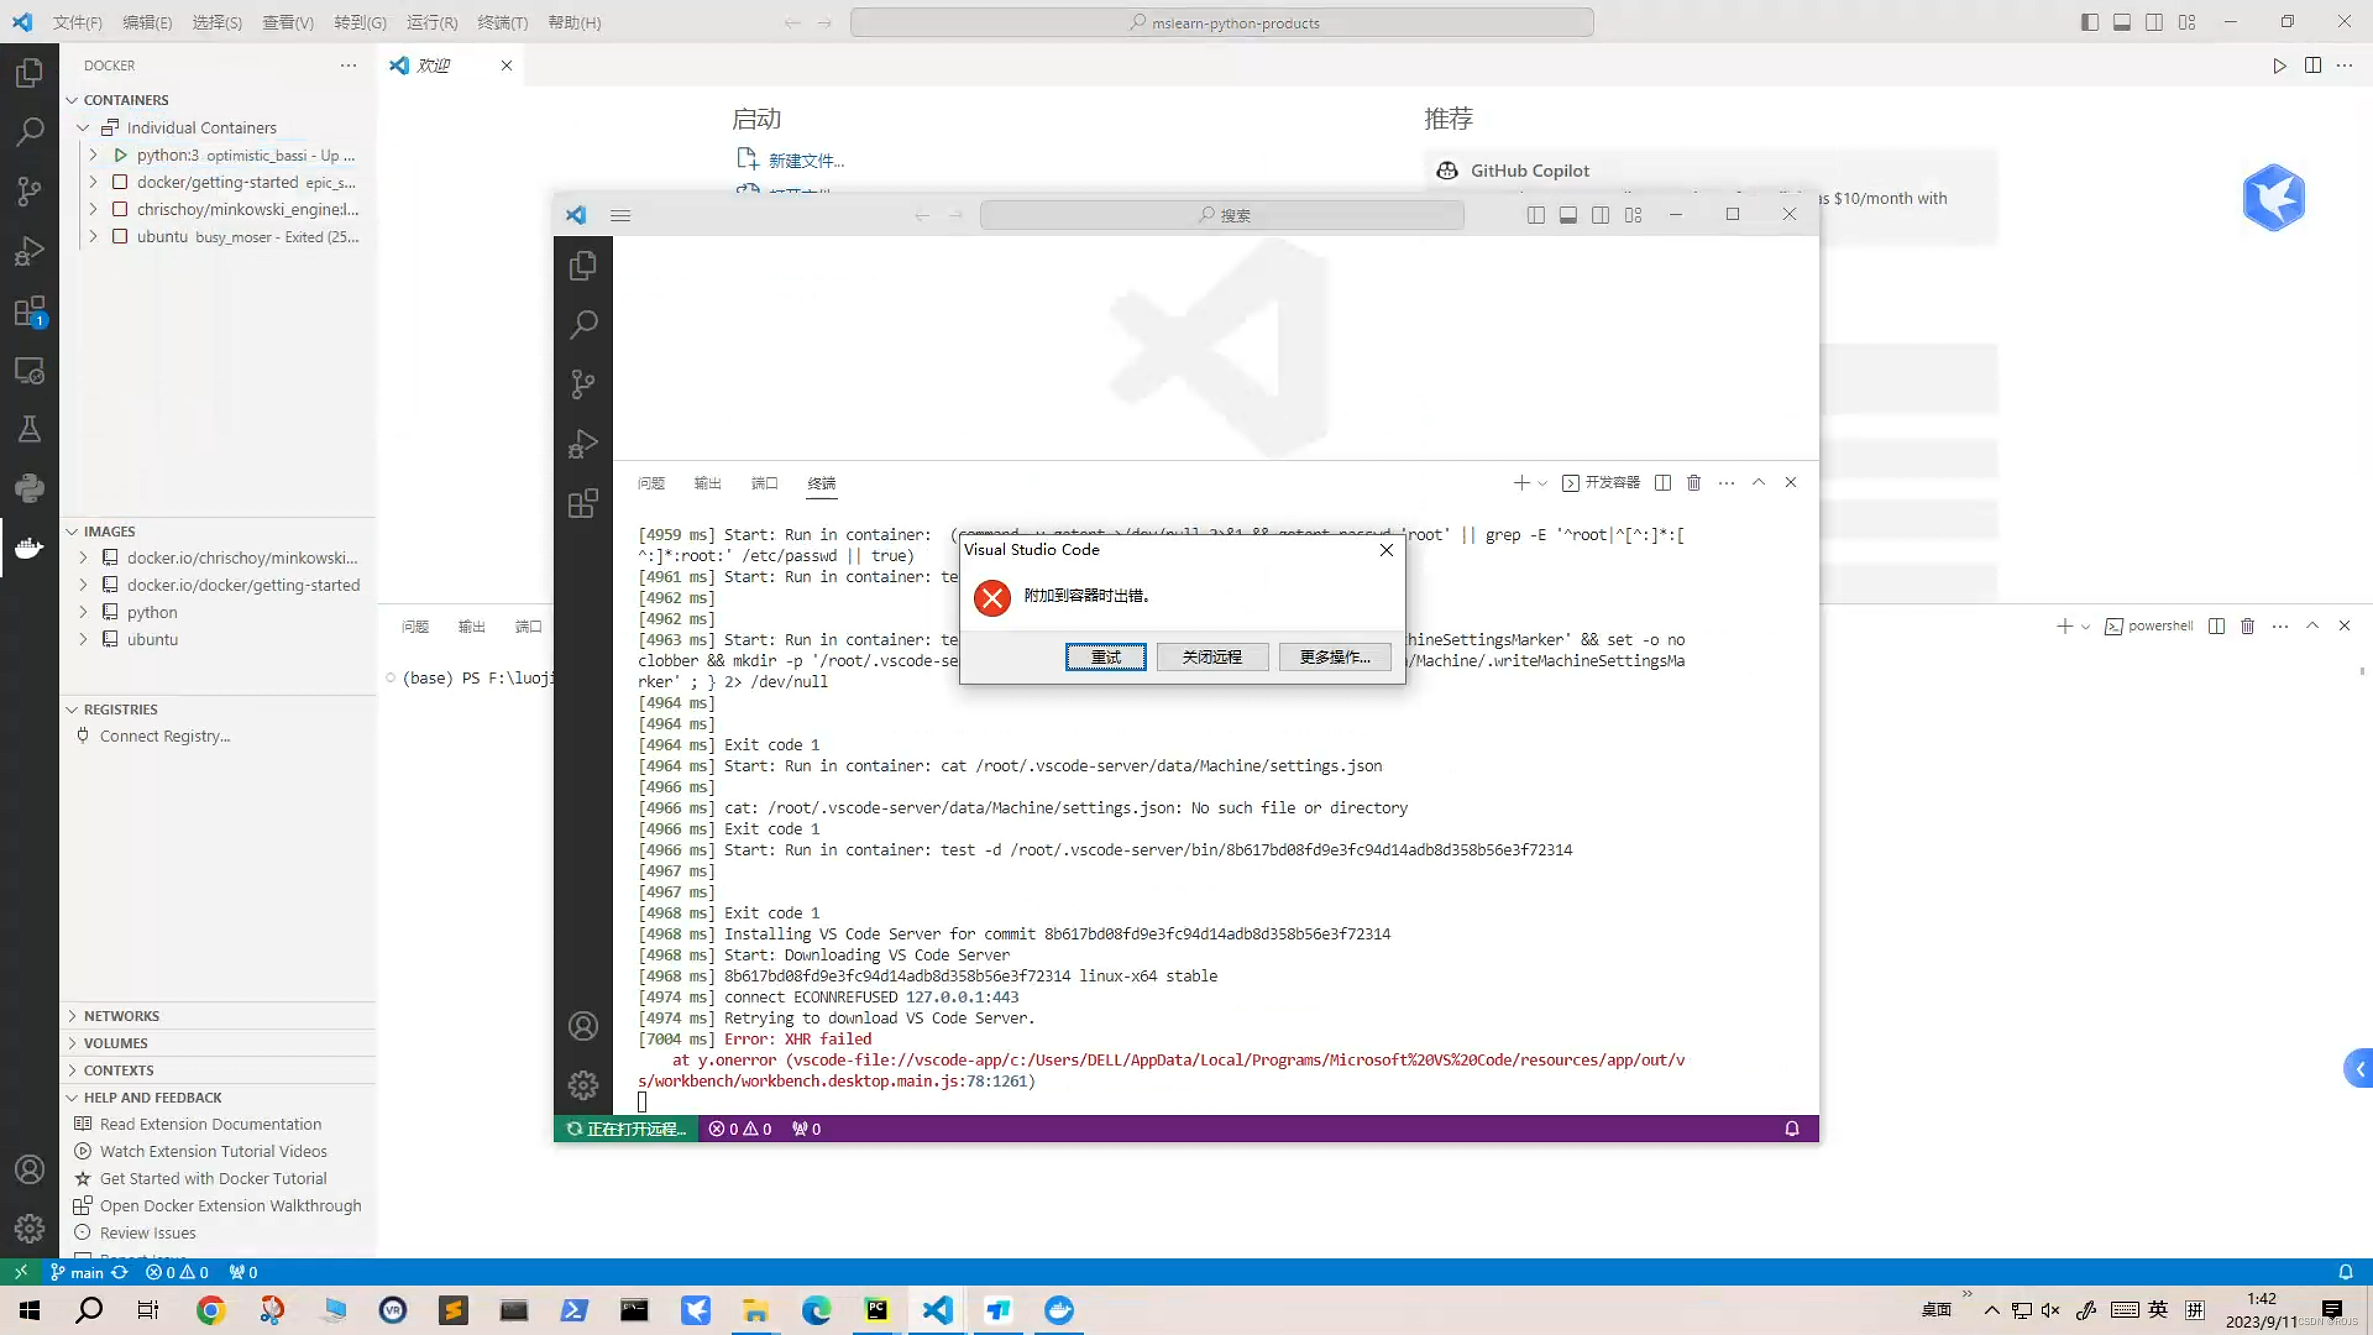The height and width of the screenshot is (1335, 2373).
Task: Open Manage gear in main activity bar
Action: click(x=29, y=1228)
